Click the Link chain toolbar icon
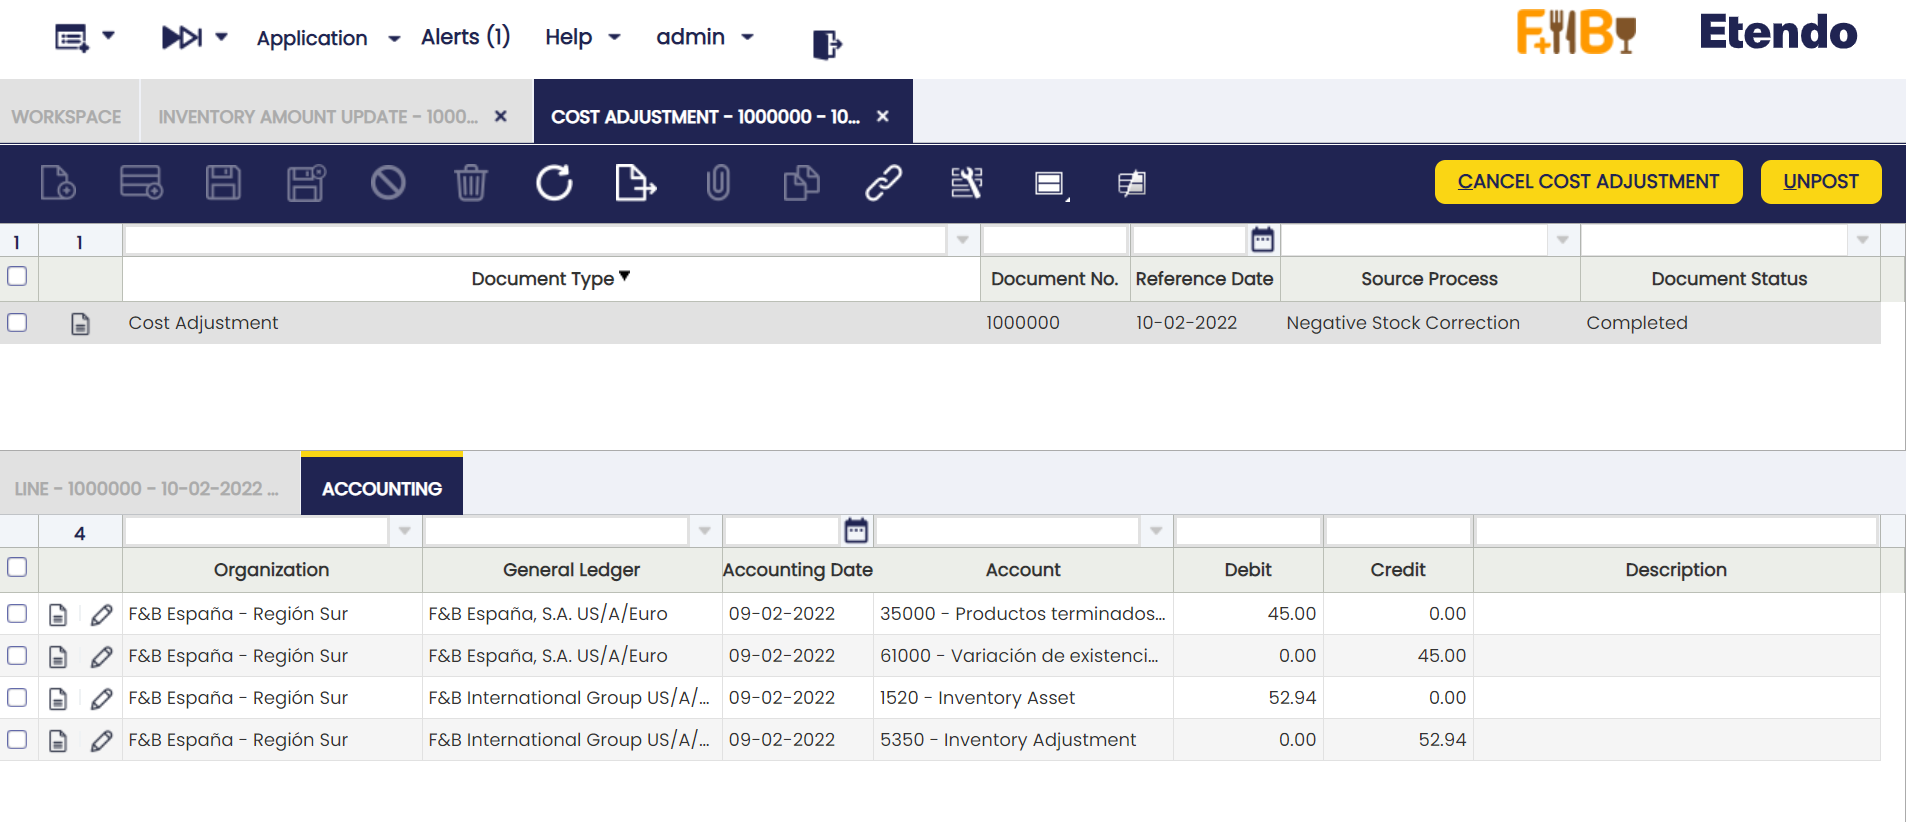The width and height of the screenshot is (1906, 822). click(884, 183)
